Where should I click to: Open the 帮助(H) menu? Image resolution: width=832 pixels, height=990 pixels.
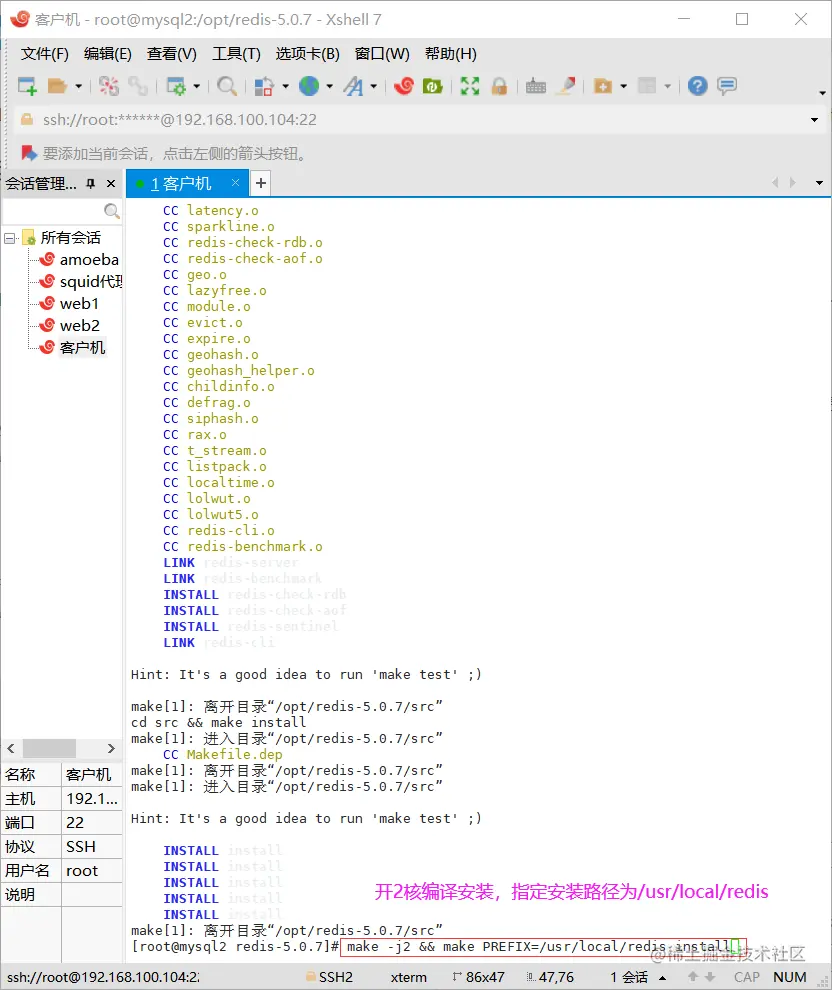[451, 54]
